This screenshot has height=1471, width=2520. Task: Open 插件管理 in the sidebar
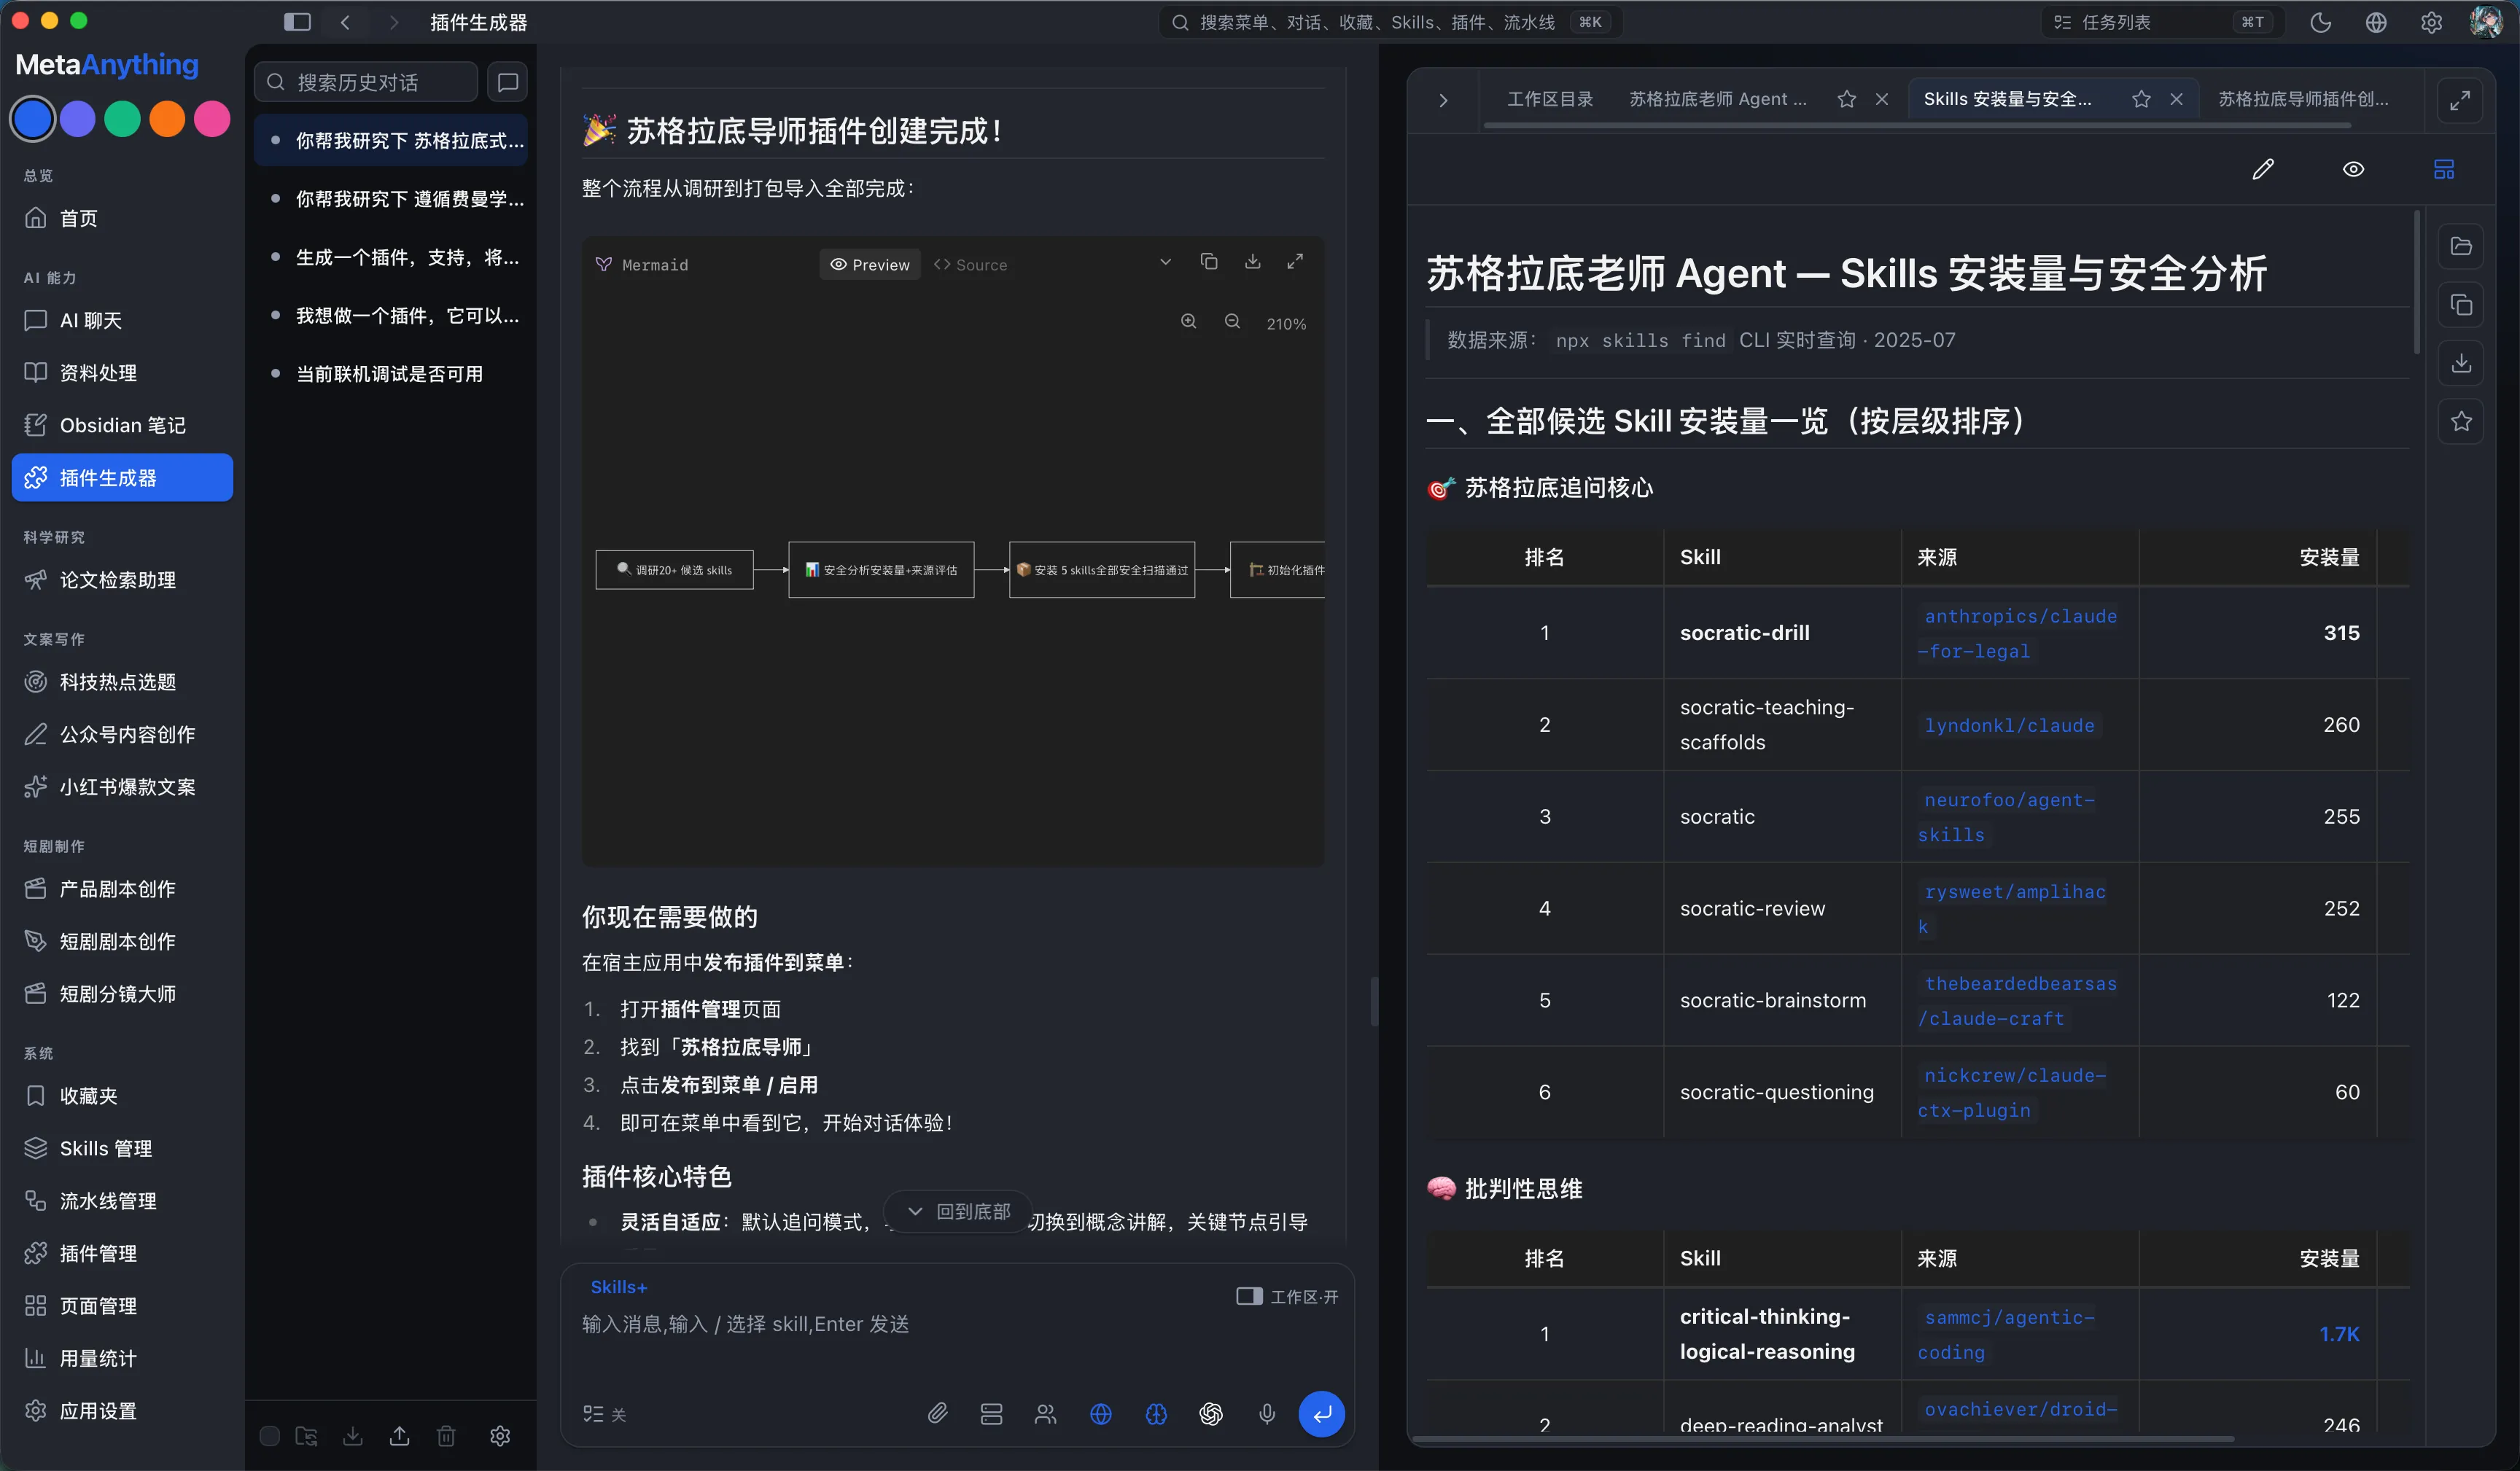click(x=122, y=1253)
